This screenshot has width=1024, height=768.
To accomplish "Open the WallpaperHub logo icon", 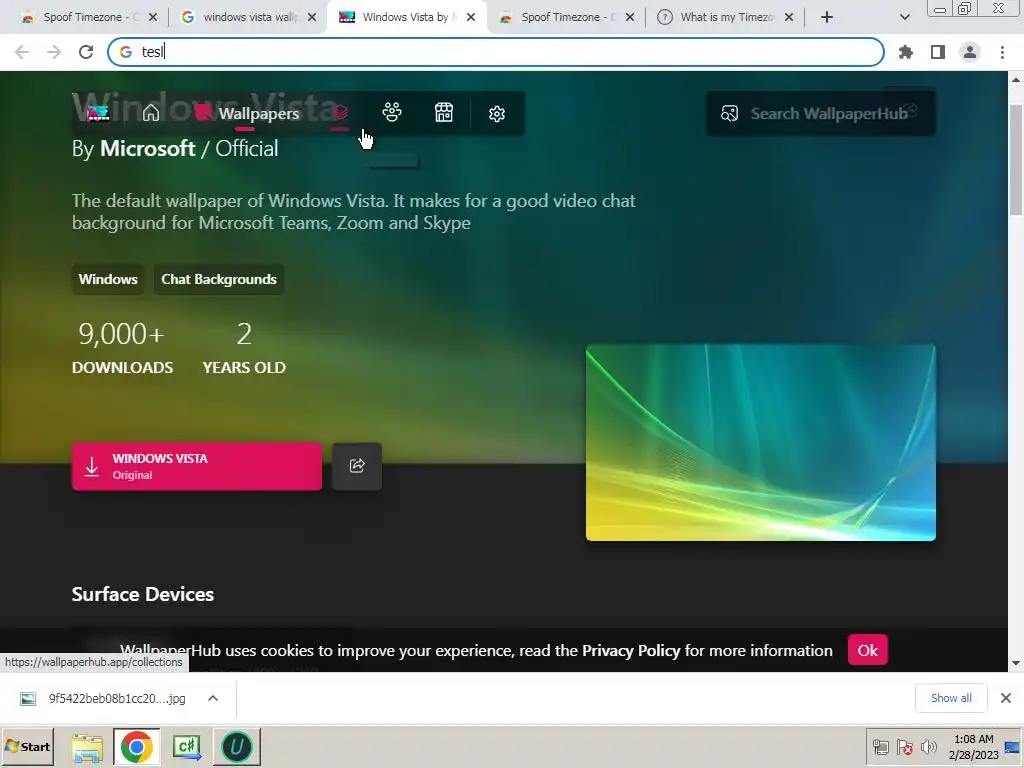I will (x=98, y=114).
